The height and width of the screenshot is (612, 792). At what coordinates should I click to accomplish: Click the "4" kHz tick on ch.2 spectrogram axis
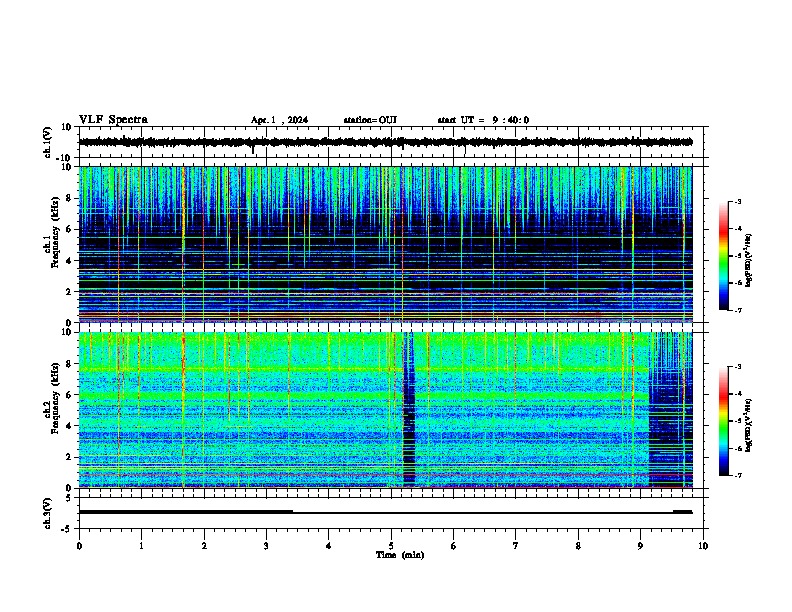tap(70, 426)
